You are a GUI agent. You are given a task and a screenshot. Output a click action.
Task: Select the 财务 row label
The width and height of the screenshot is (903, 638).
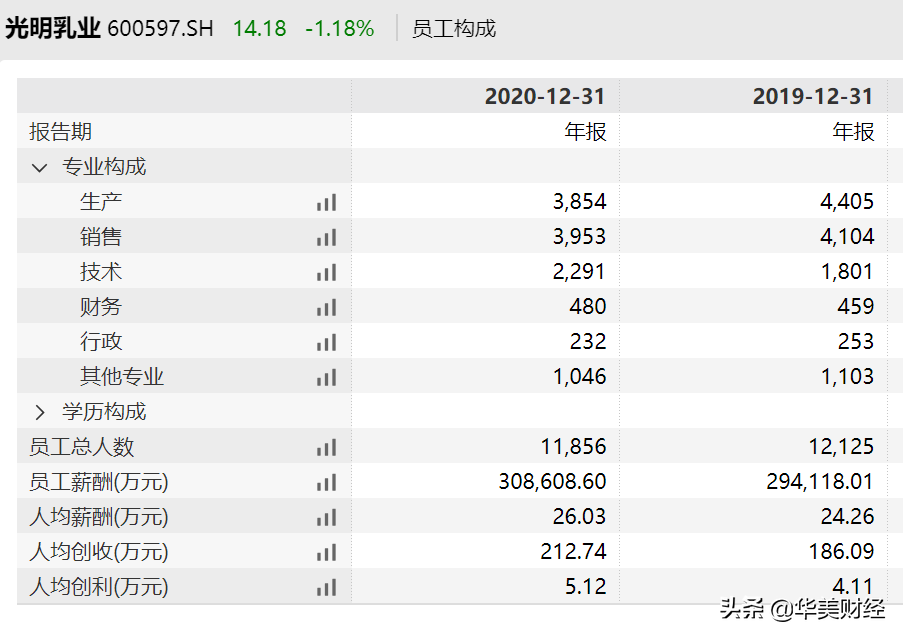101,307
